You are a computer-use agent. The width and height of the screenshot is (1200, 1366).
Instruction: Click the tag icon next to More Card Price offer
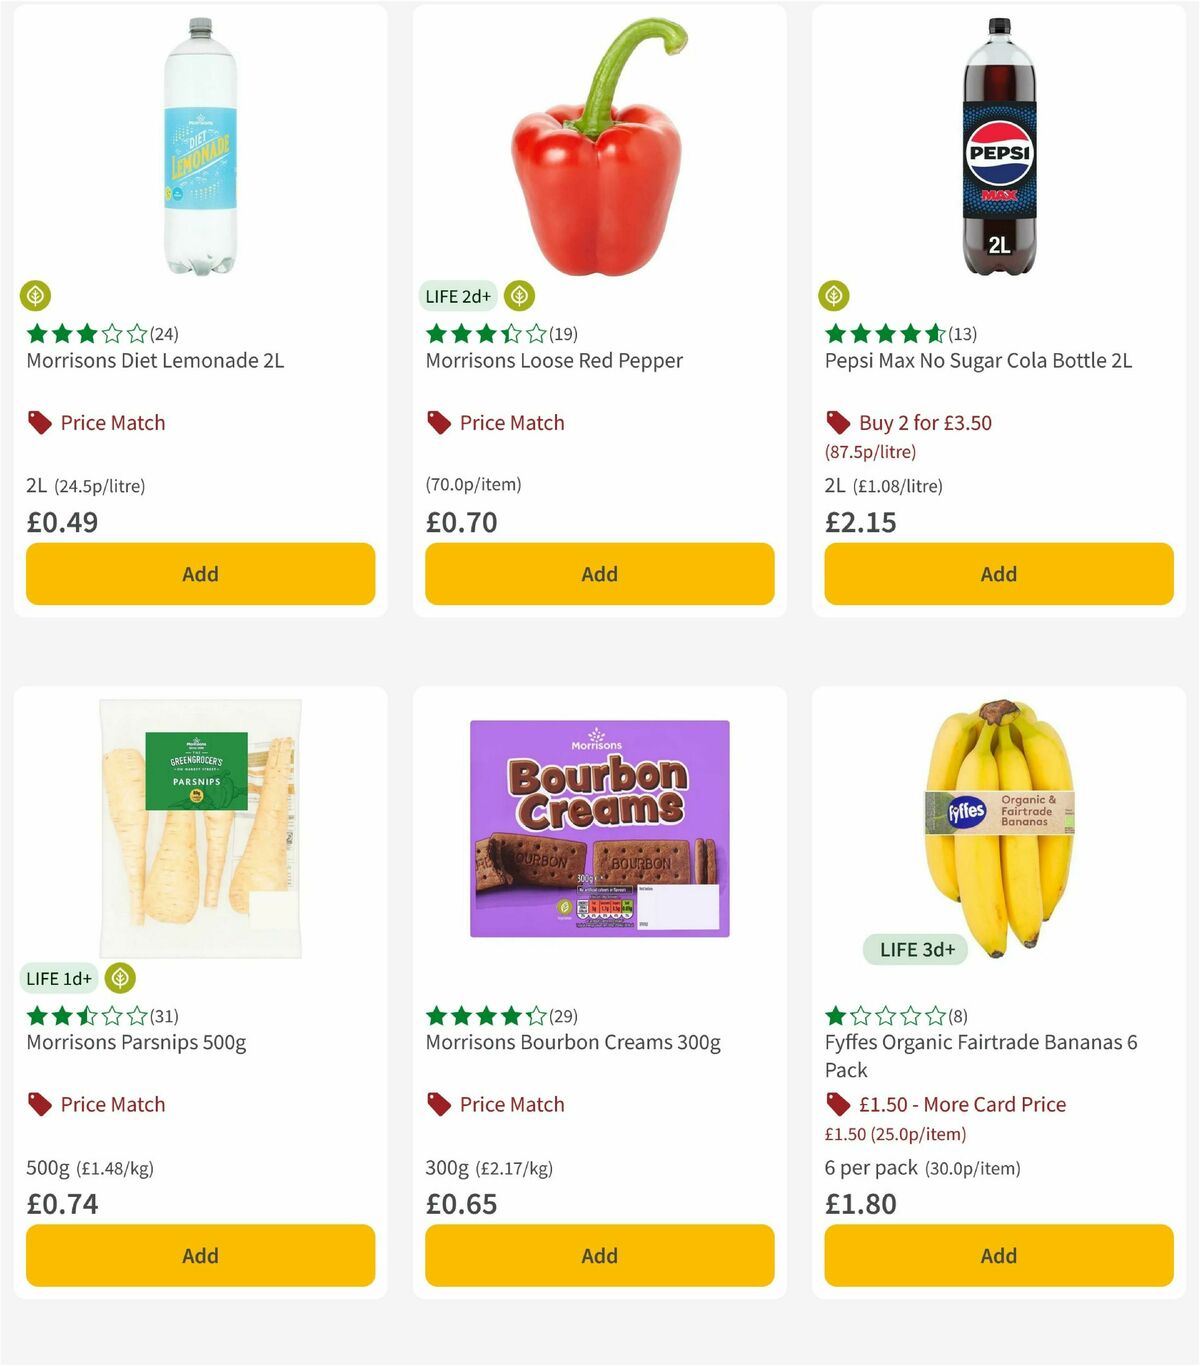[837, 1104]
